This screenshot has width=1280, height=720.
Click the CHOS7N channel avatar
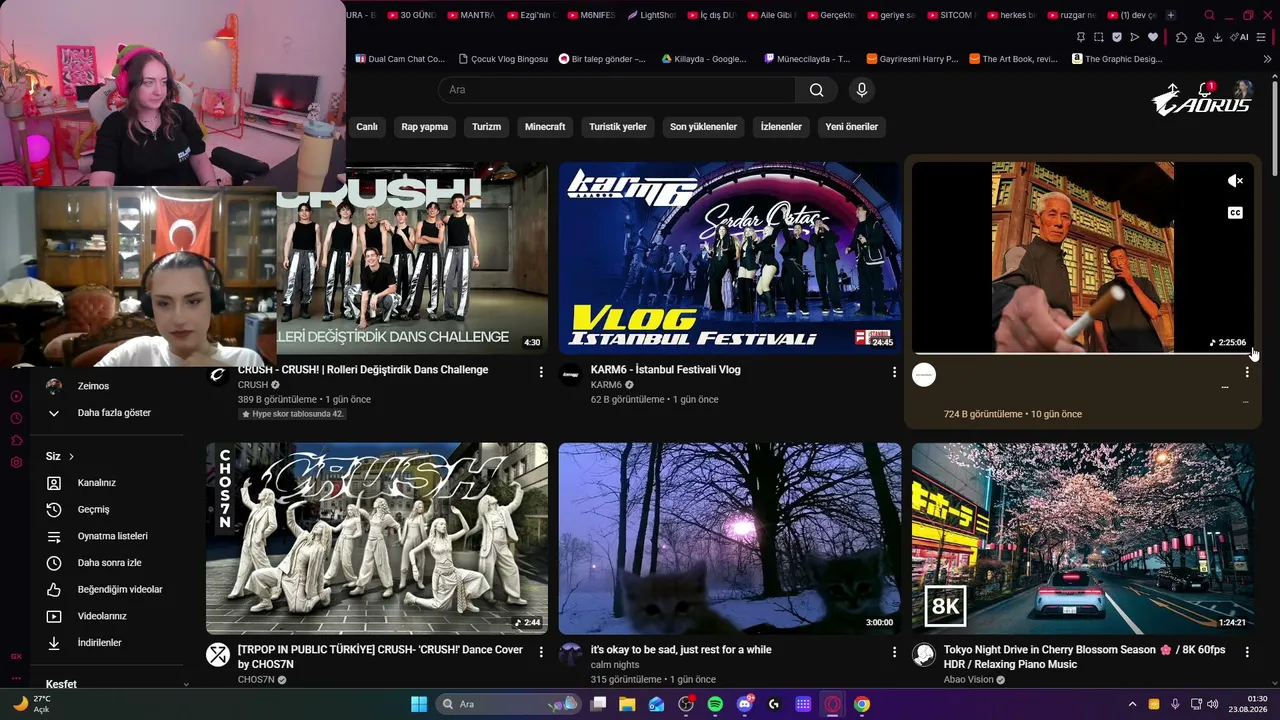218,655
